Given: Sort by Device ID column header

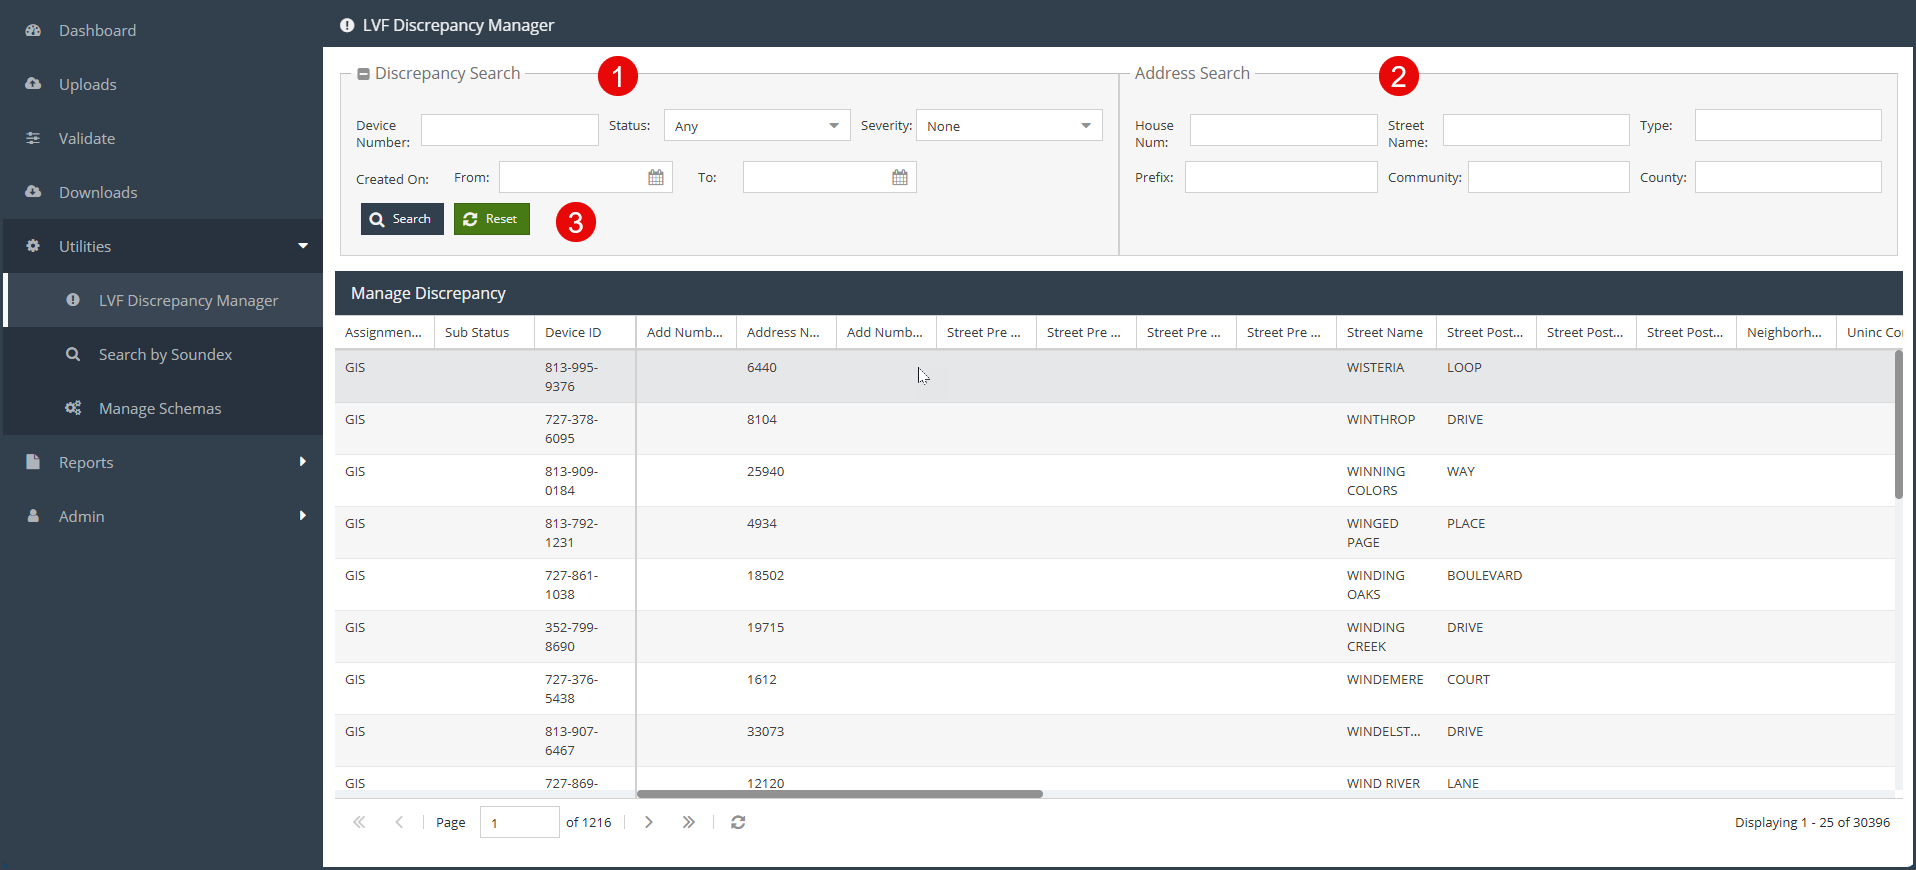Looking at the screenshot, I should point(584,332).
